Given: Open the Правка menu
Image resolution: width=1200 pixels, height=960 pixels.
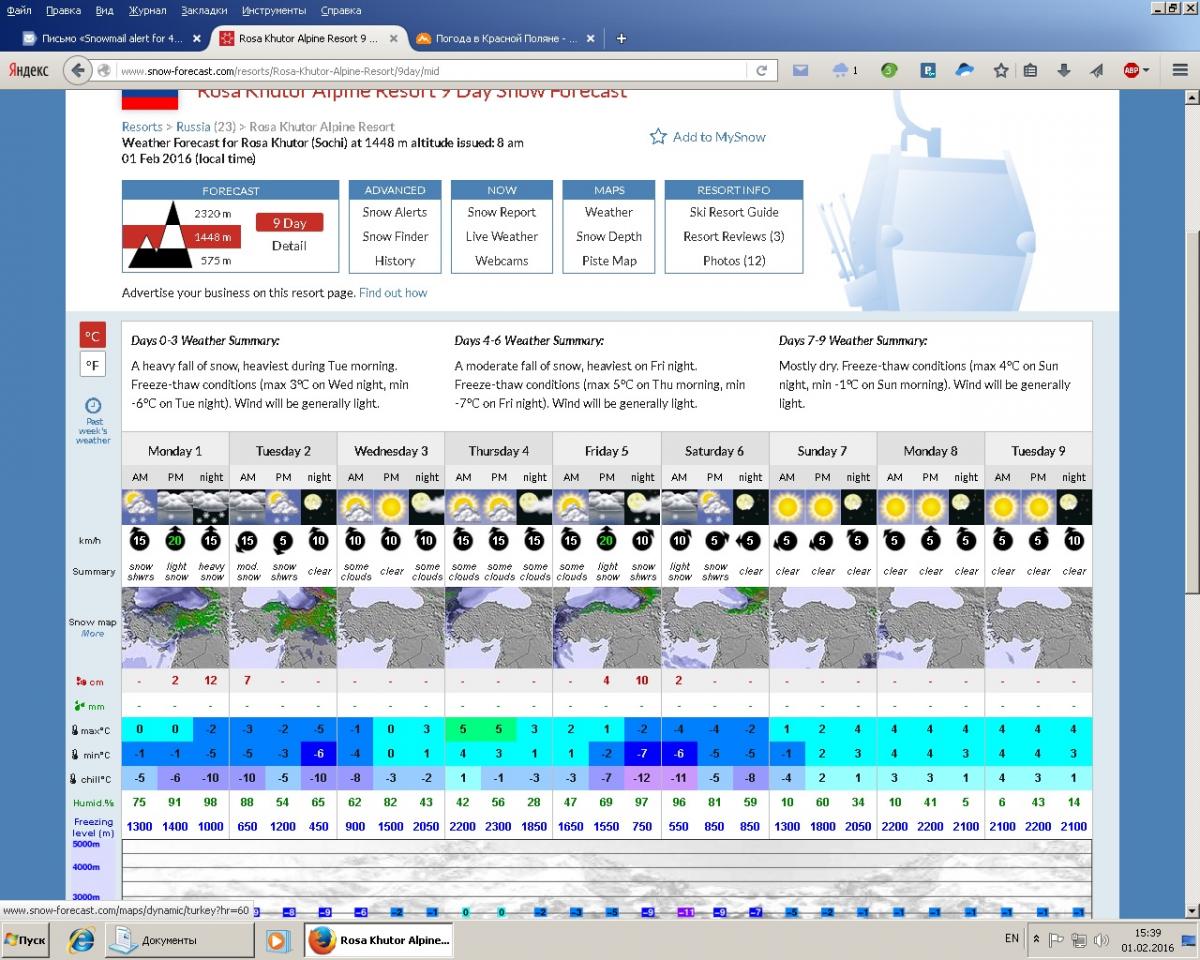Looking at the screenshot, I should click(x=63, y=10).
